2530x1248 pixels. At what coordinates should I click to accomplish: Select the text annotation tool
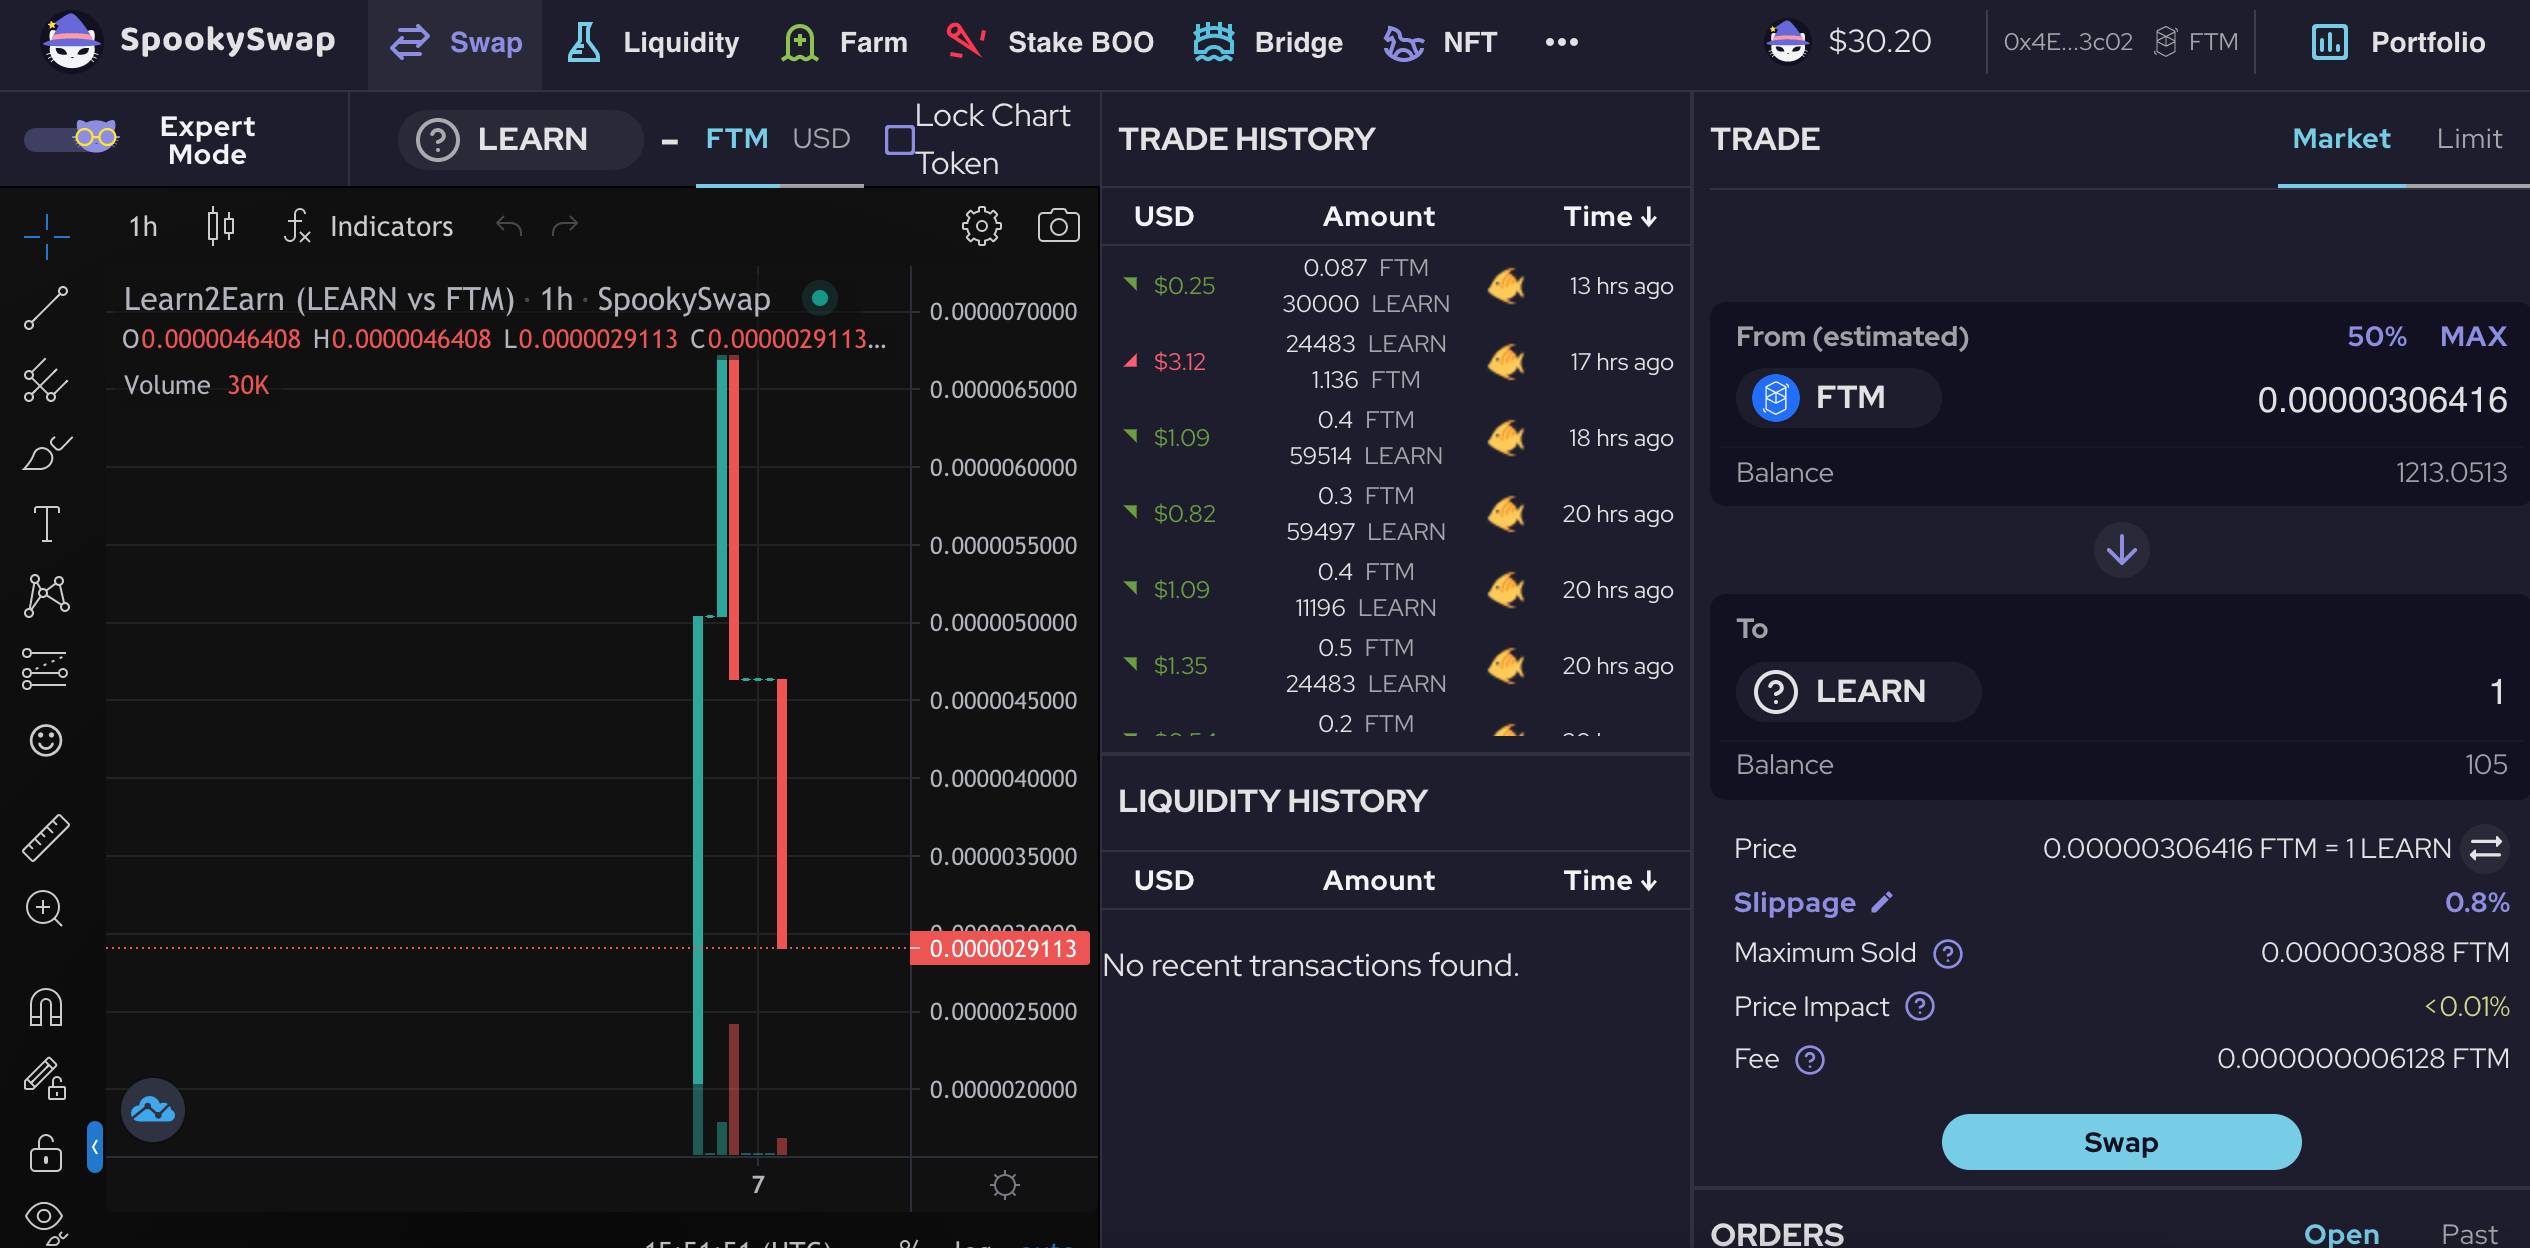[x=46, y=523]
